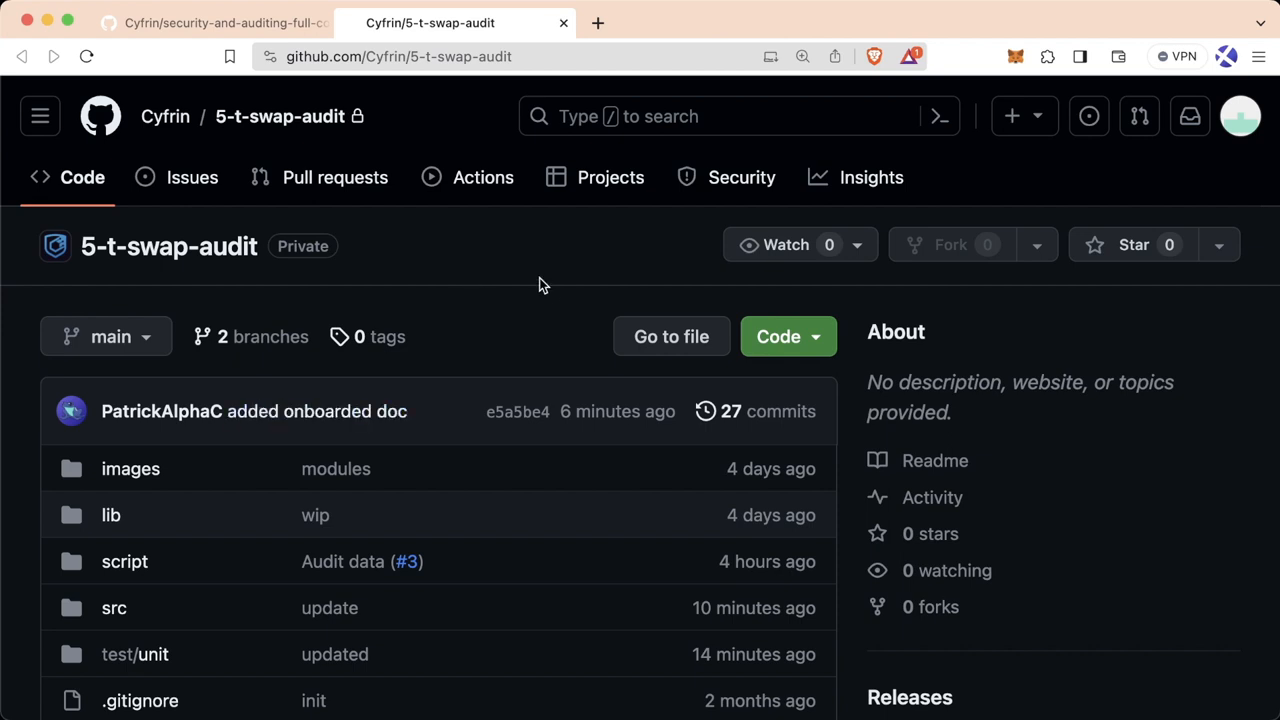Screen dimensions: 1280x720
Task: Toggle Watch for this repository
Action: [x=786, y=244]
